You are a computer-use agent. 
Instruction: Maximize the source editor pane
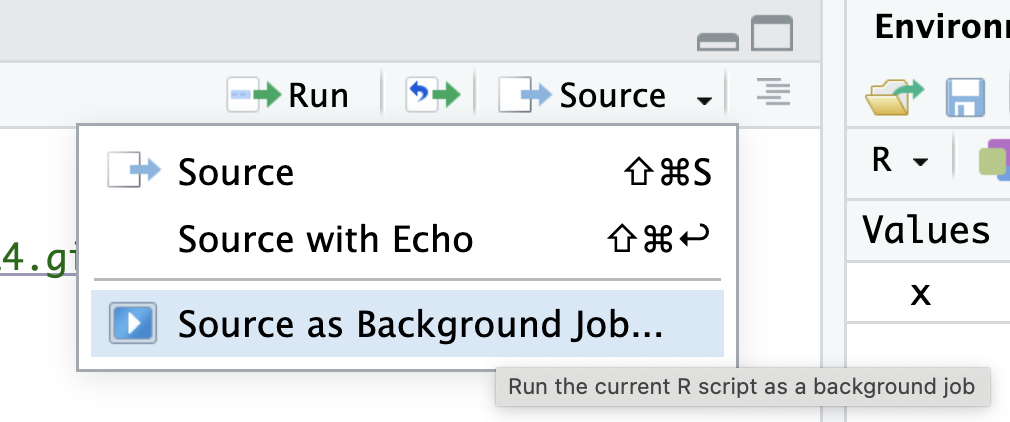772,35
